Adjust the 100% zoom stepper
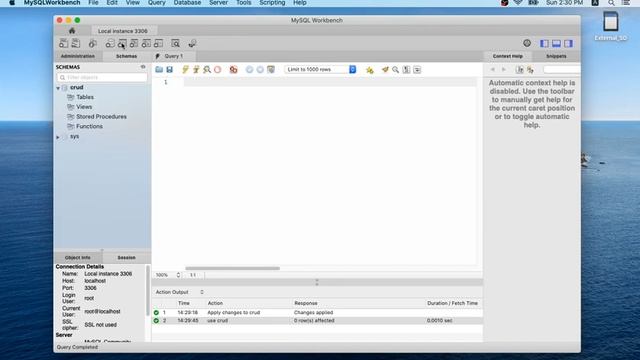 [178, 275]
